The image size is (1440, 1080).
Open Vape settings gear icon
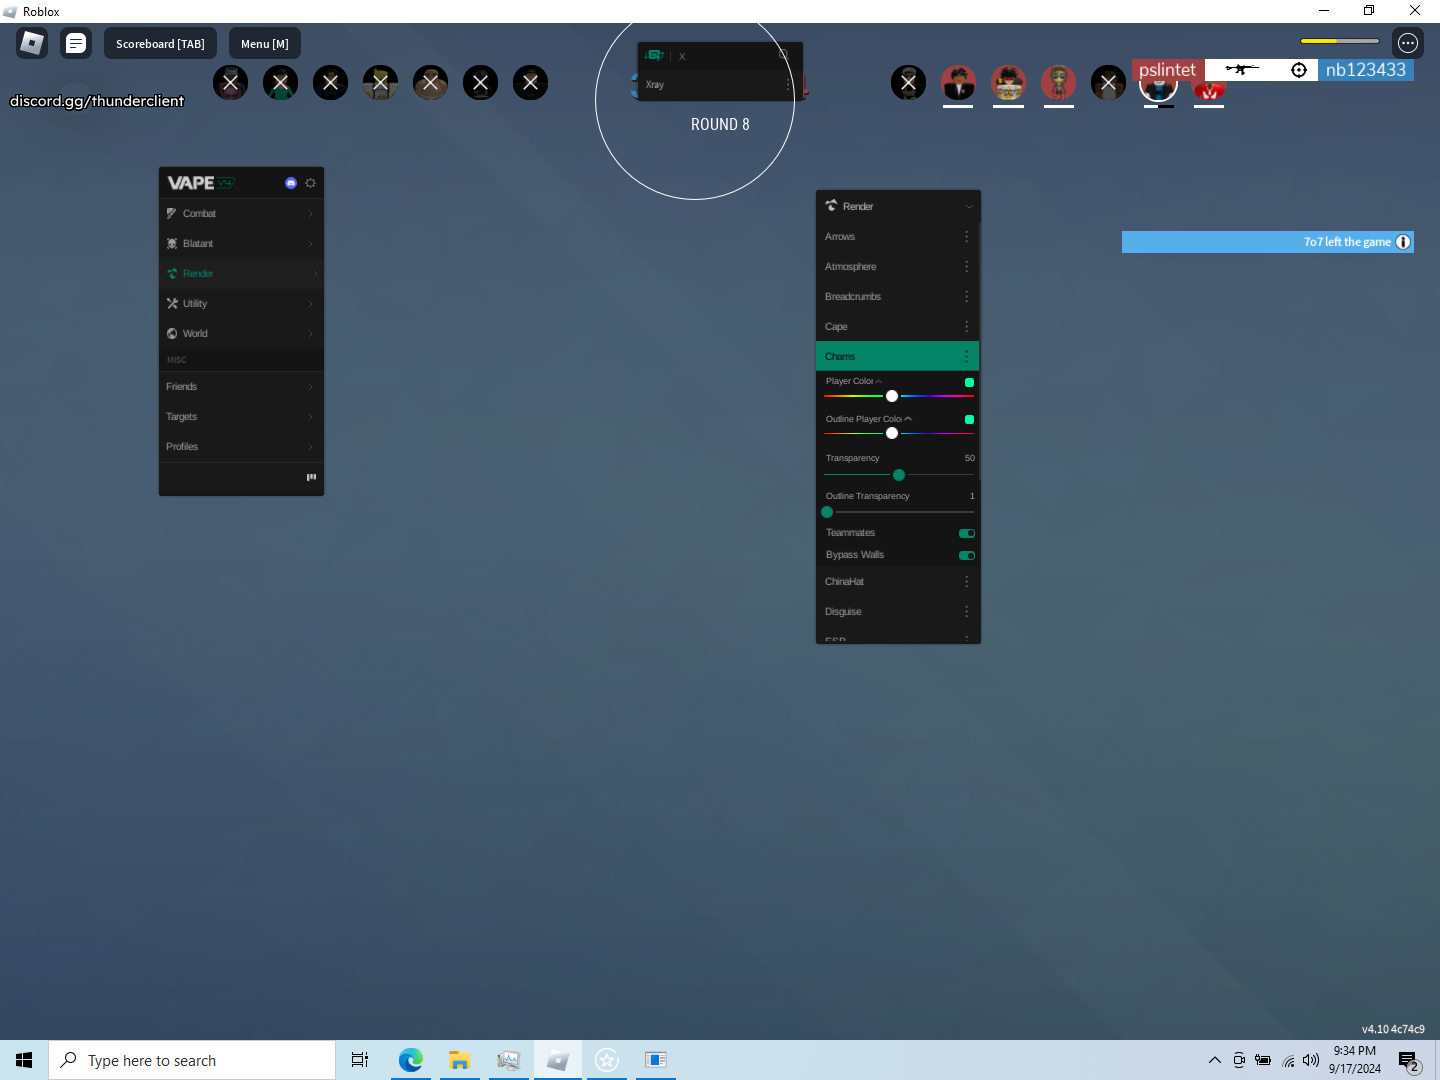click(310, 183)
